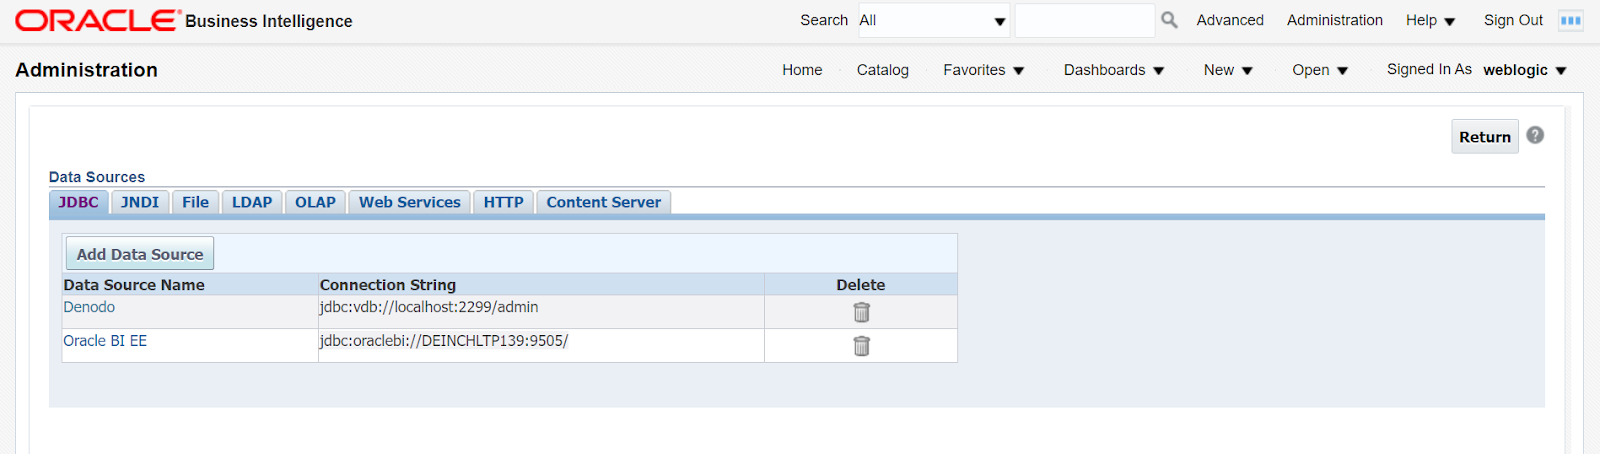This screenshot has width=1600, height=454.
Task: Click the Return button
Action: click(1485, 137)
